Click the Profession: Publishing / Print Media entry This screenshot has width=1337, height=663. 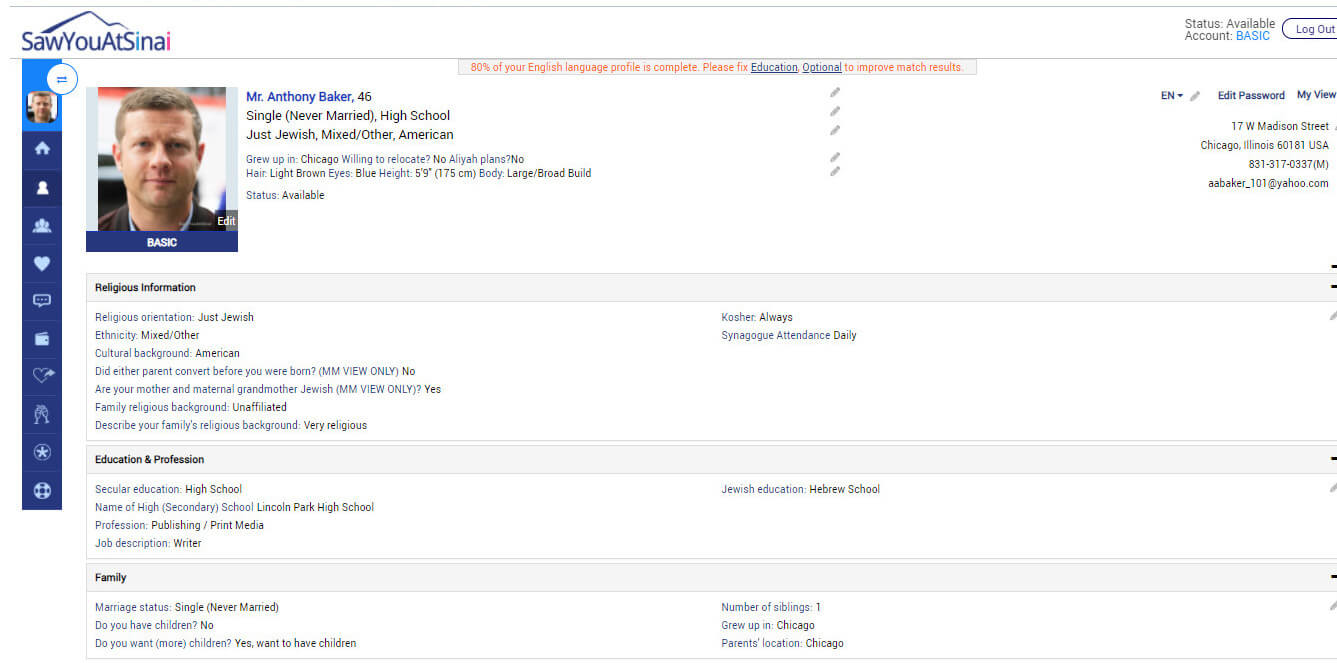pyautogui.click(x=179, y=526)
